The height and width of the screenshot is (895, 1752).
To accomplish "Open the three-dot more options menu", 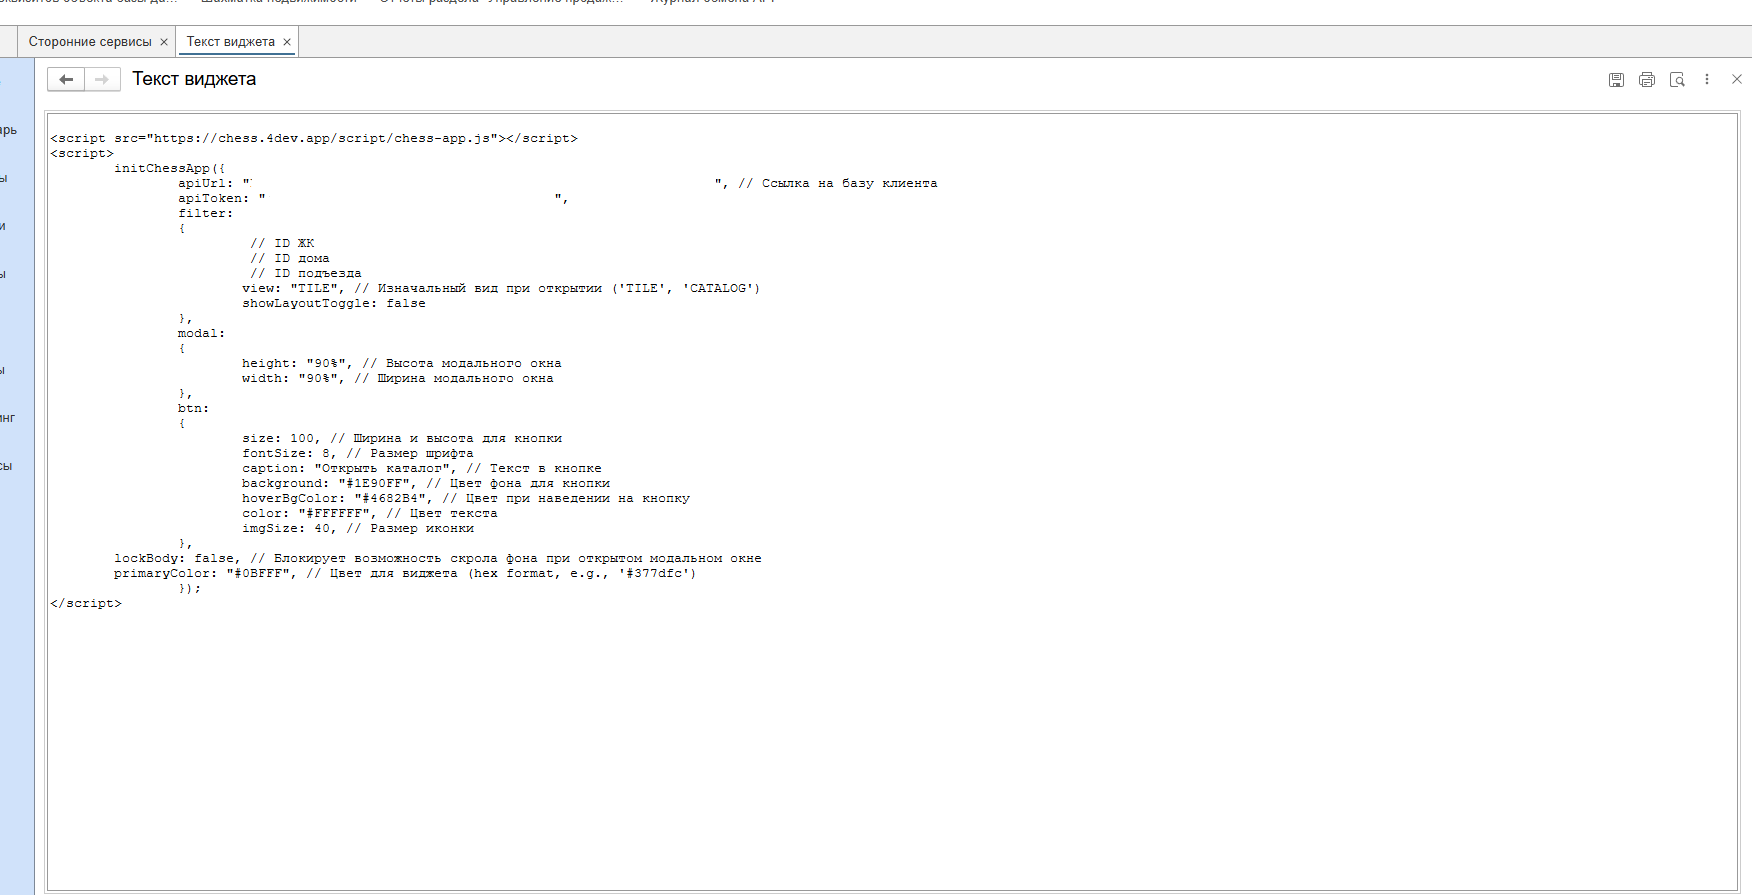I will coord(1707,79).
